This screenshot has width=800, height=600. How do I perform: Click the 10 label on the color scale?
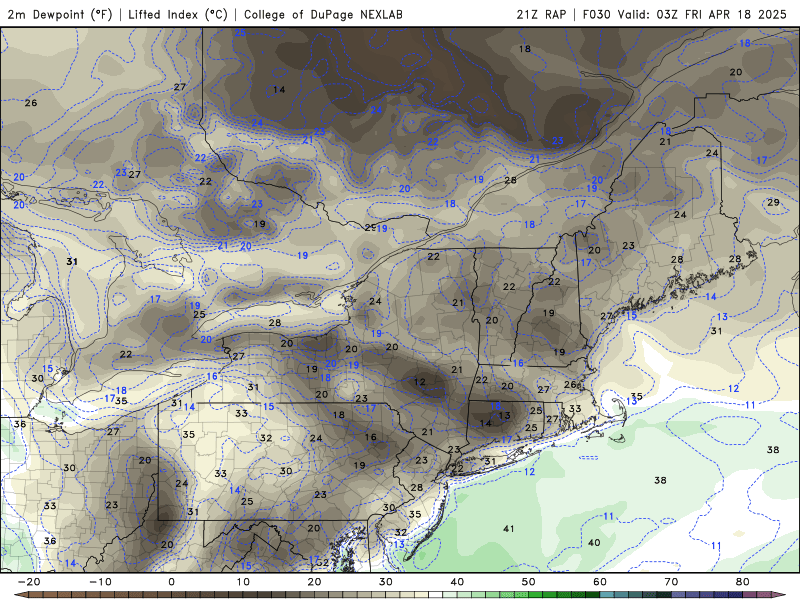point(243,582)
